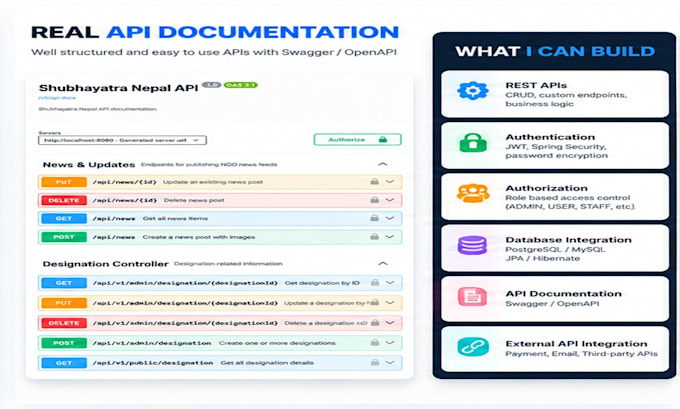Click 'Create one or more designations' text
Screen dimensions: 680x409
277,343
